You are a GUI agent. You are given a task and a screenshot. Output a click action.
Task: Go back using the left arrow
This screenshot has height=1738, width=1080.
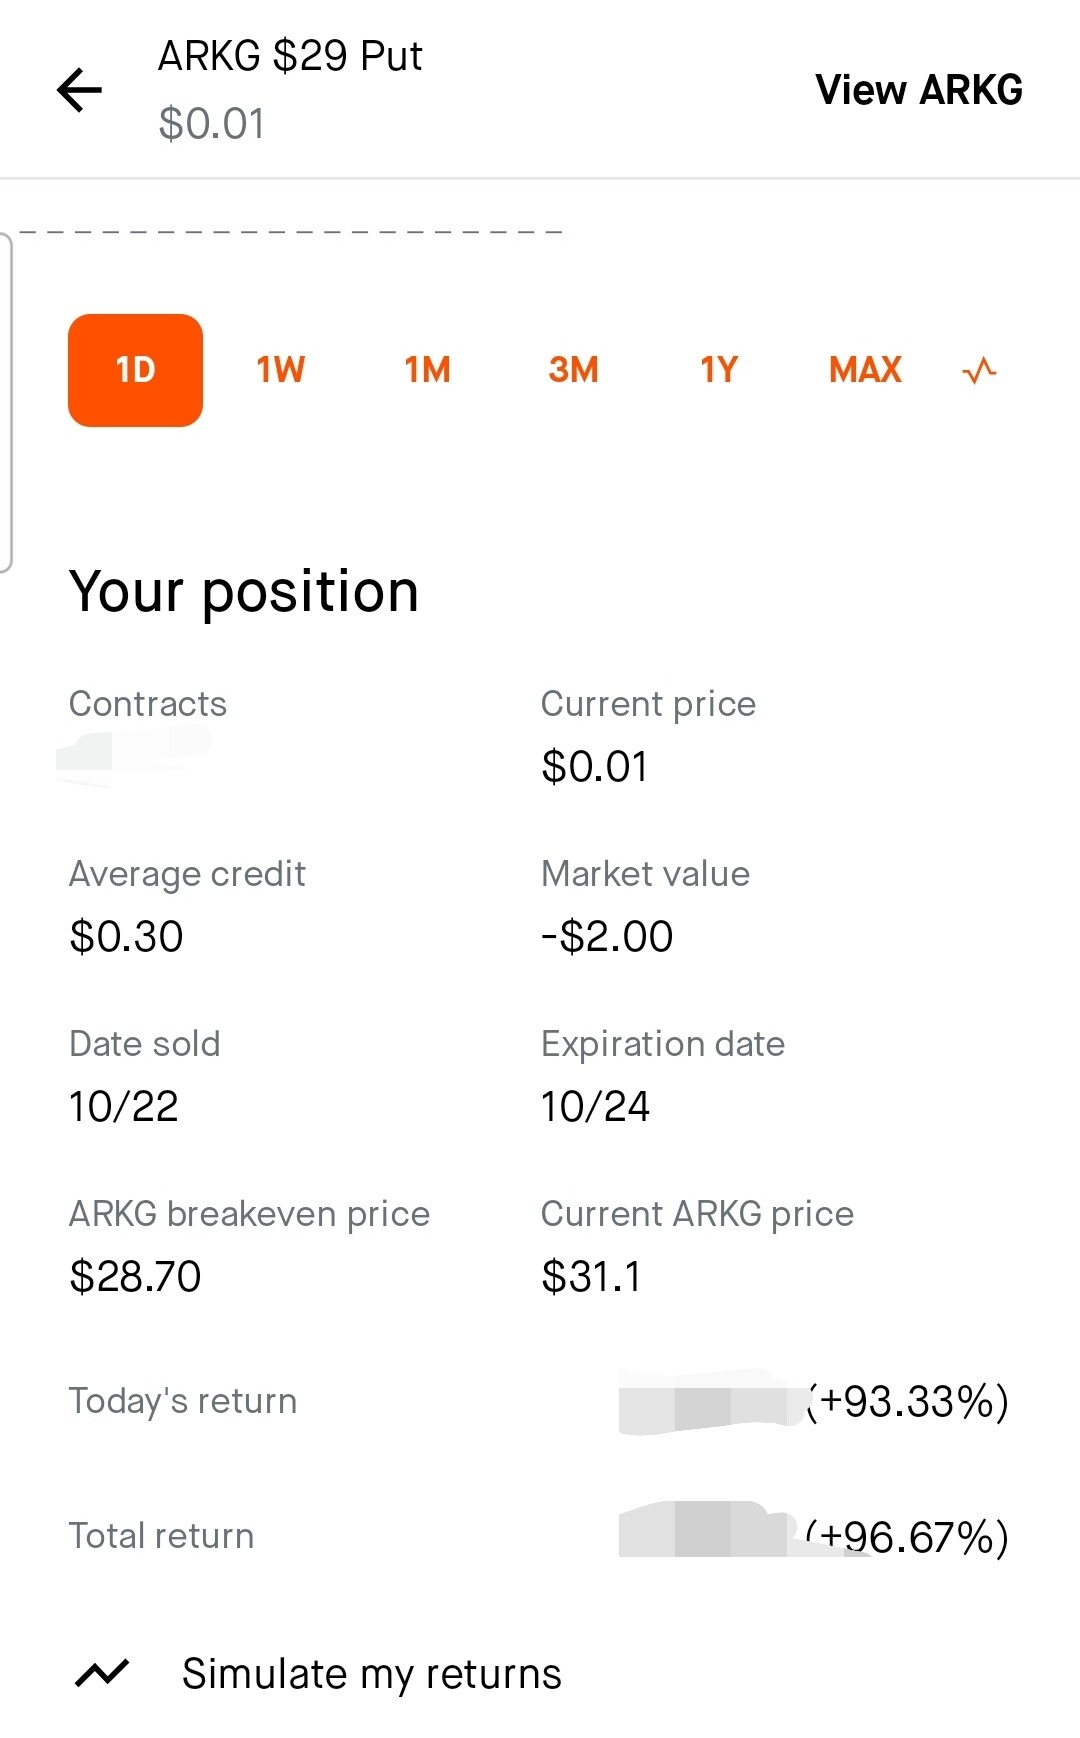click(80, 91)
